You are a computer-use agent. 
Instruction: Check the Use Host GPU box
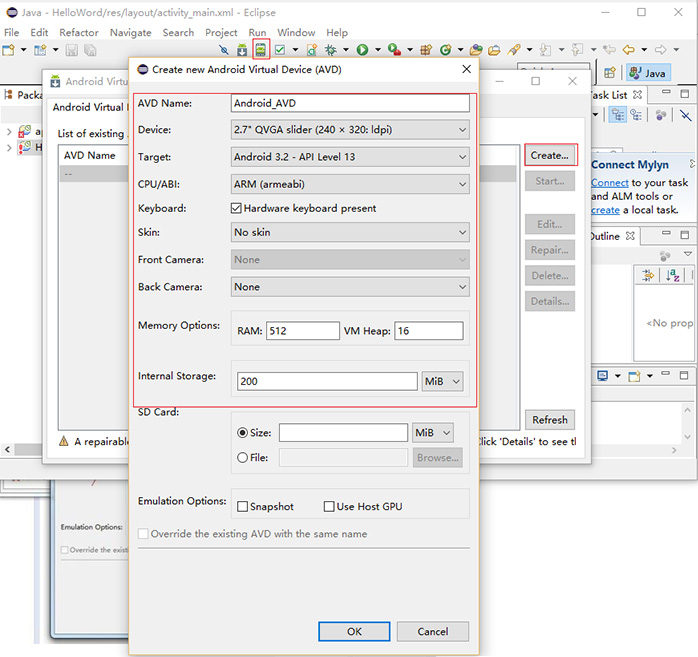(x=329, y=507)
